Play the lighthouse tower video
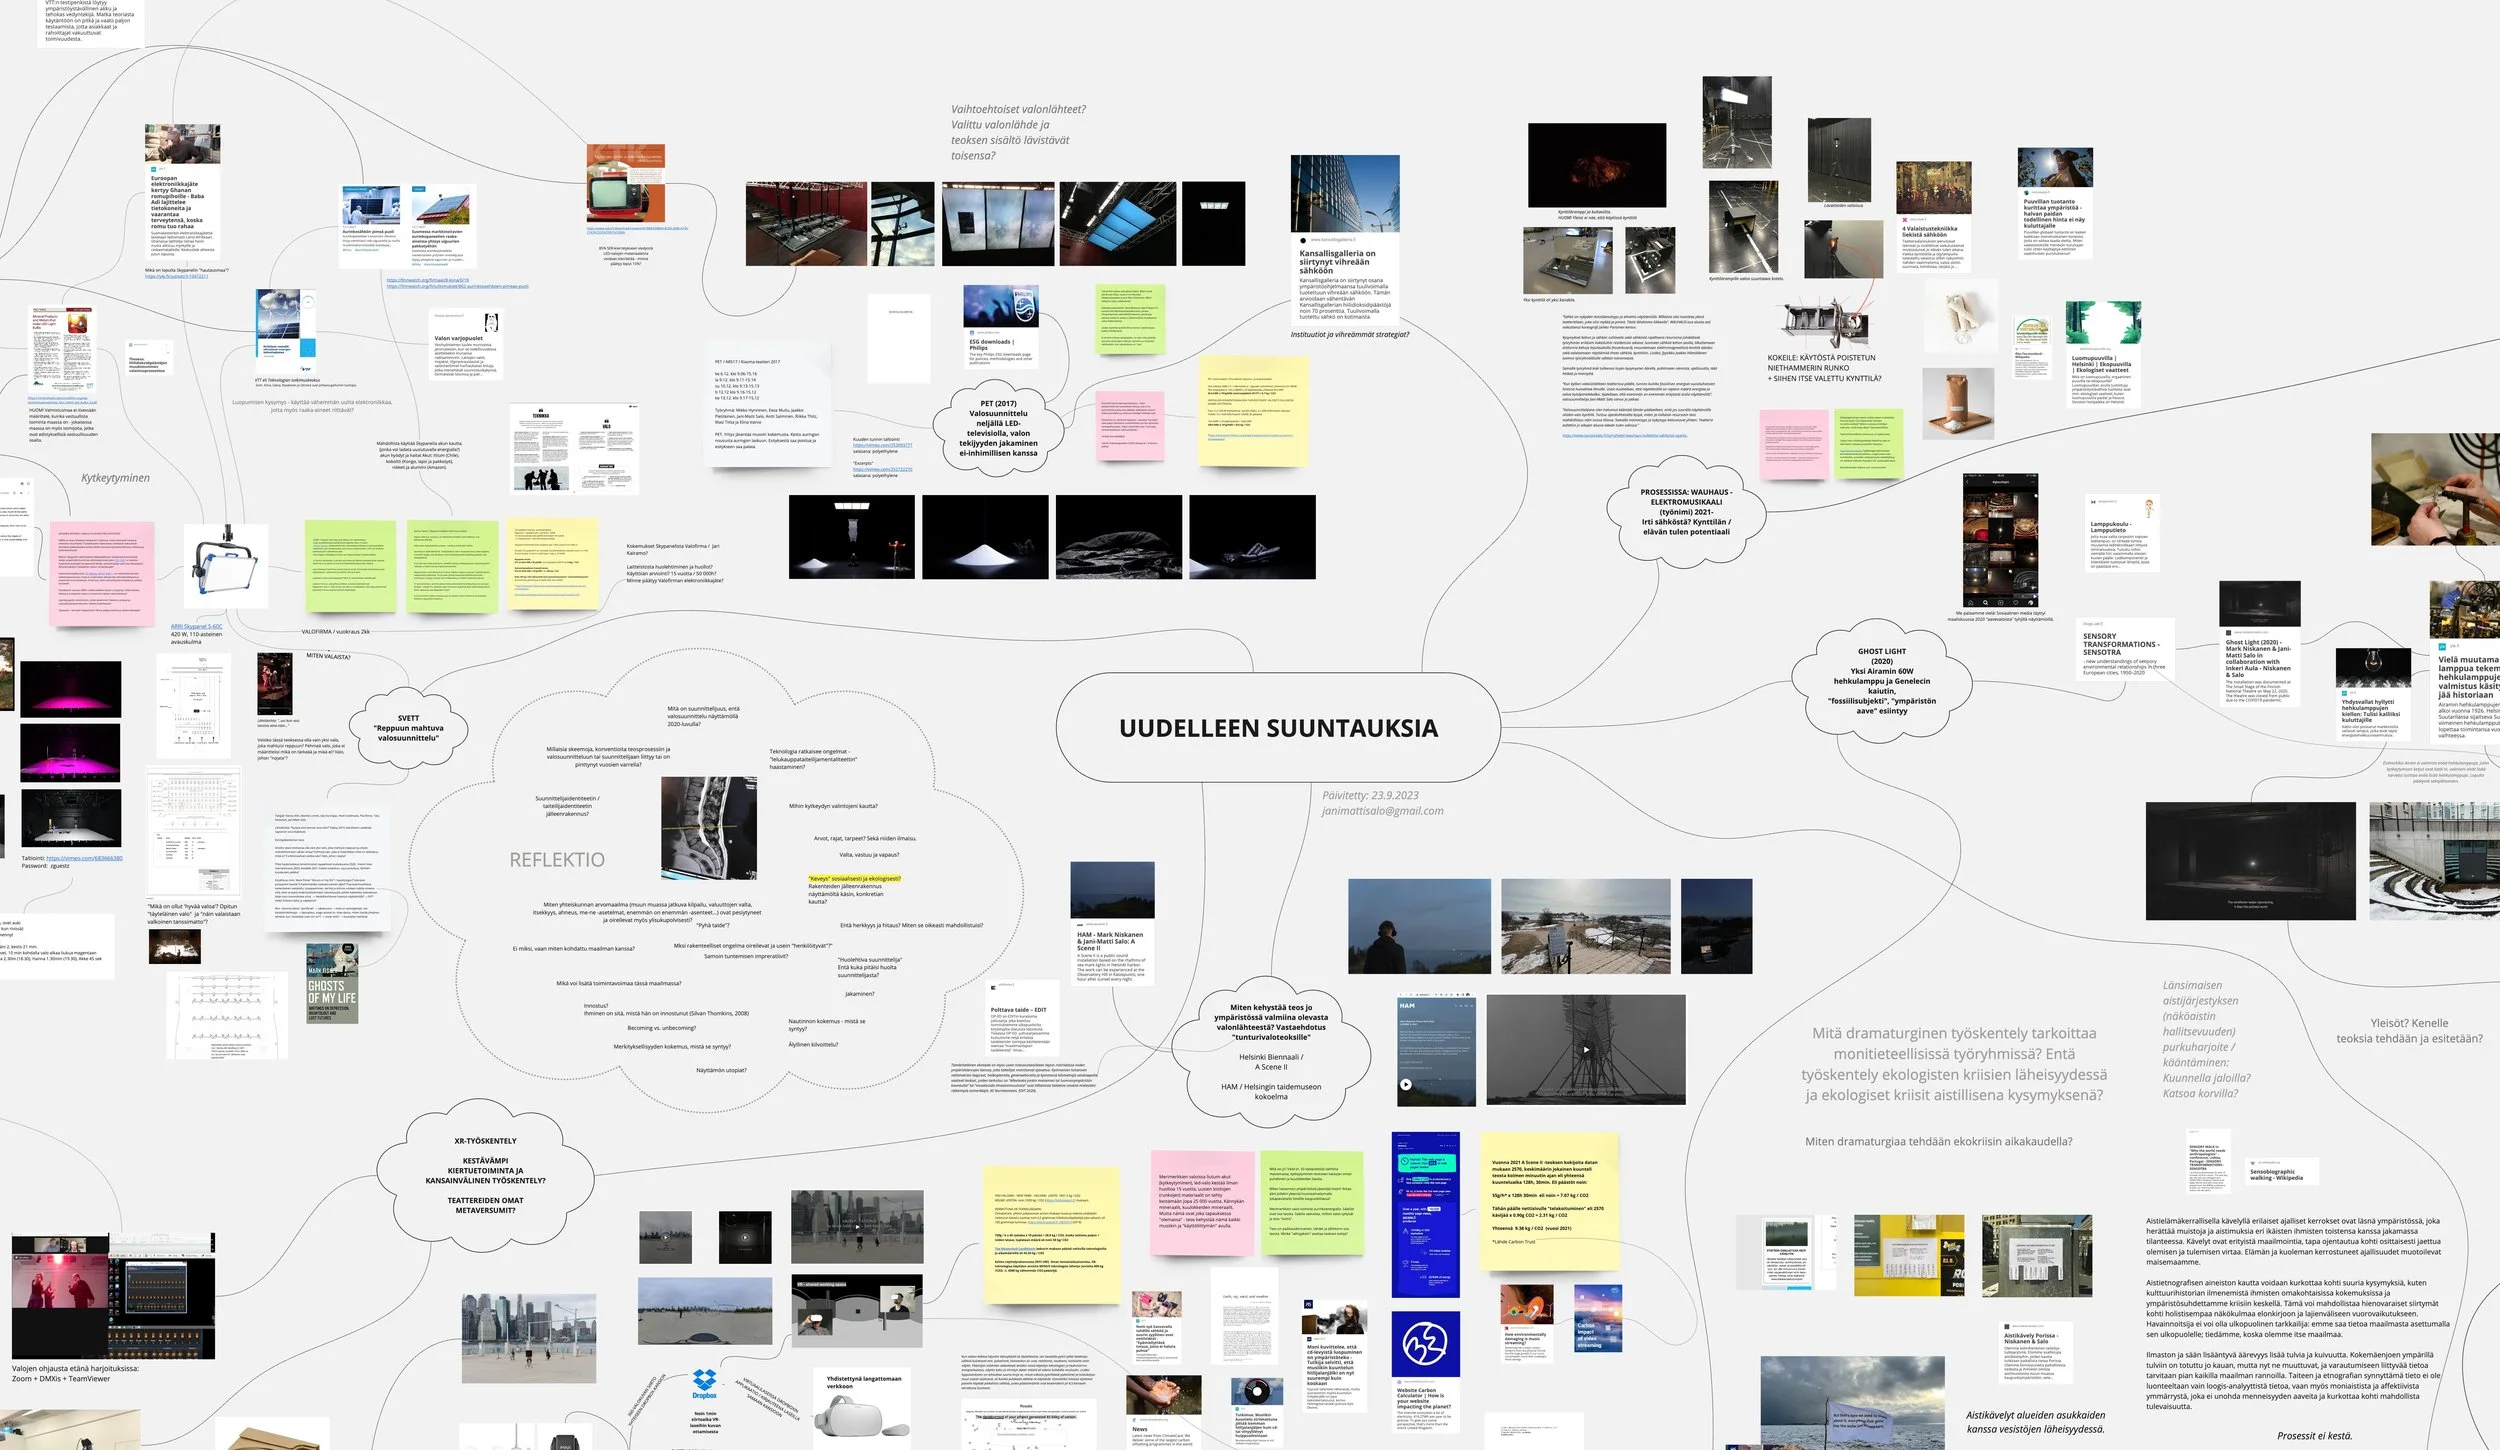Viewport: 2500px width, 1450px height. tap(1585, 1050)
